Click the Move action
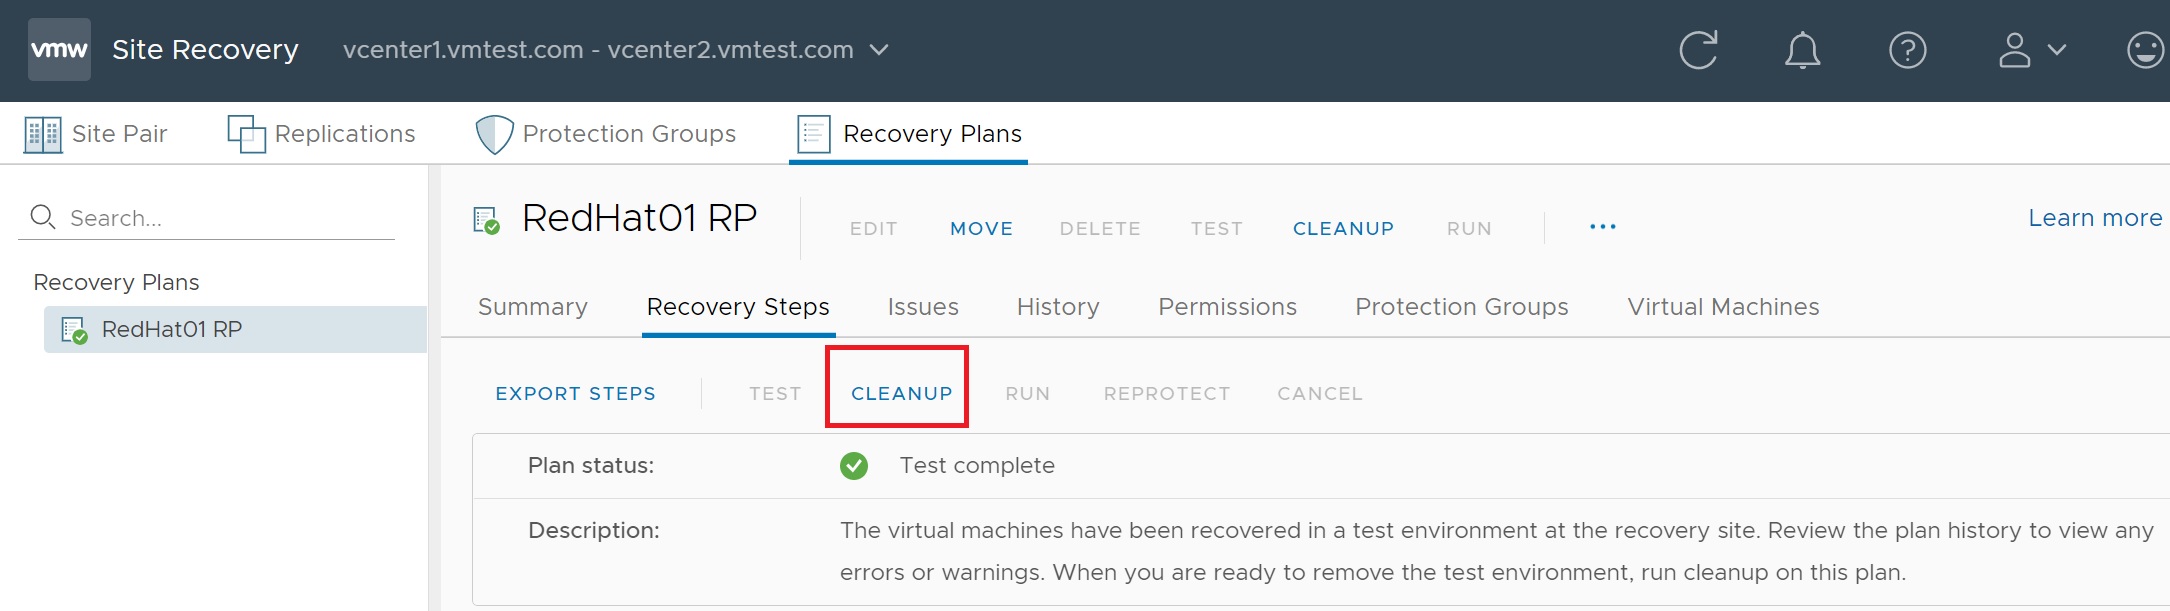Viewport: 2170px width, 611px height. (981, 228)
